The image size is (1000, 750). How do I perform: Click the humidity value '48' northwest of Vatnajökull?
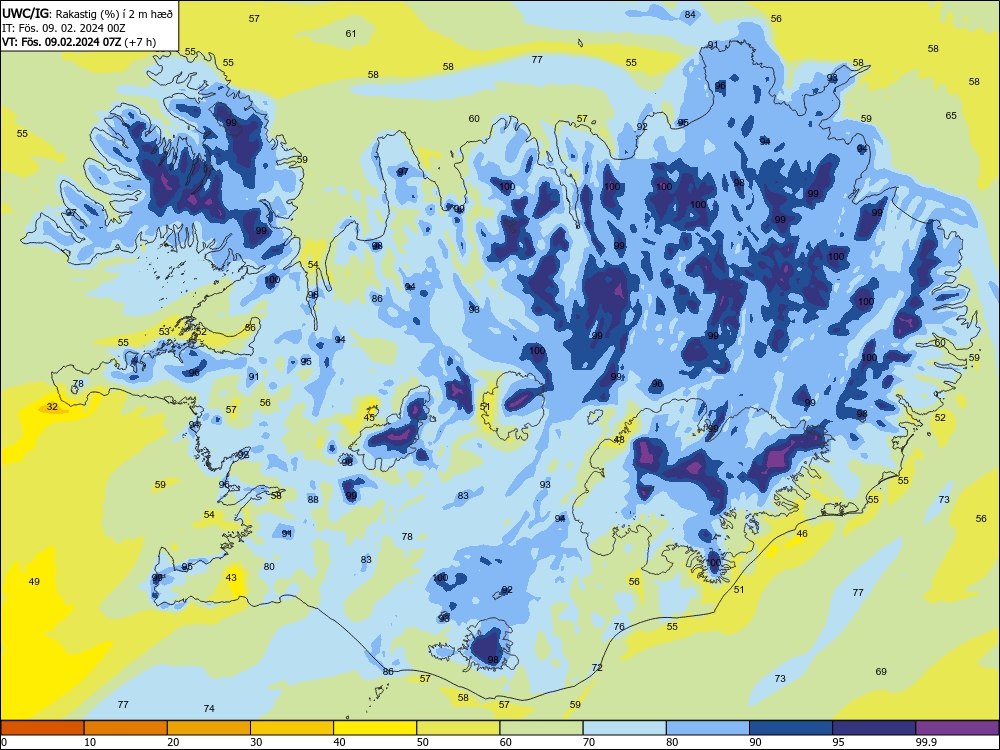point(619,439)
